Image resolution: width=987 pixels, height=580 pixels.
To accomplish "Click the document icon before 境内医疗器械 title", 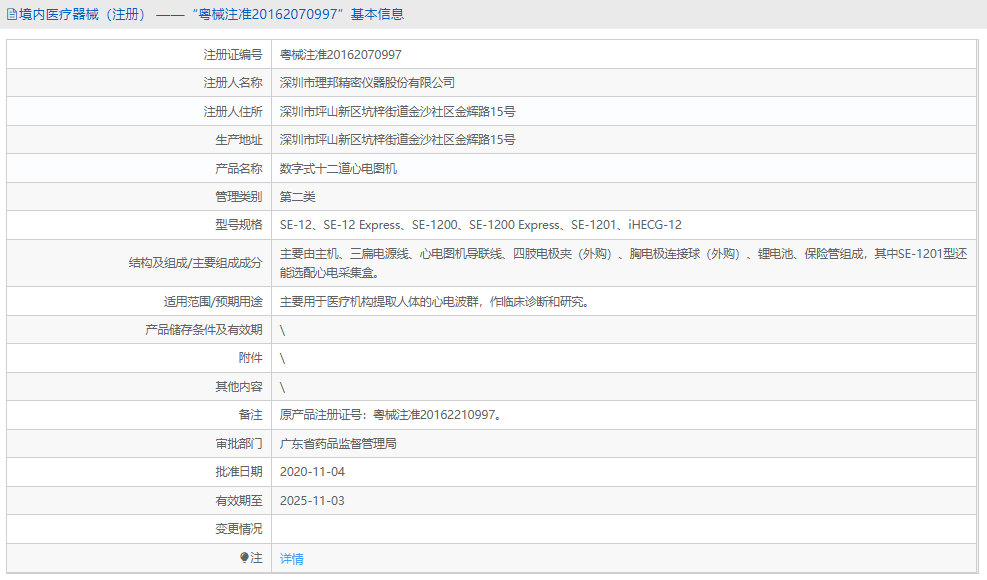I will tap(11, 14).
